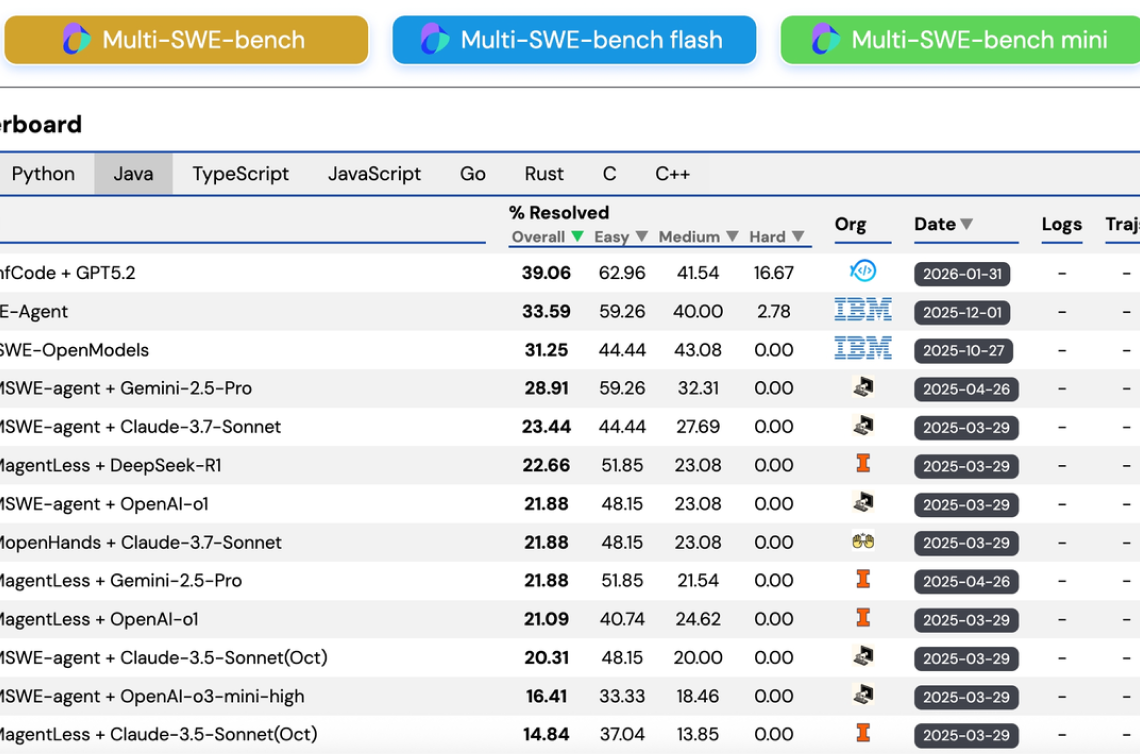Click orange org icon for MagentLess + DeepSeek-R1

pyautogui.click(x=863, y=463)
